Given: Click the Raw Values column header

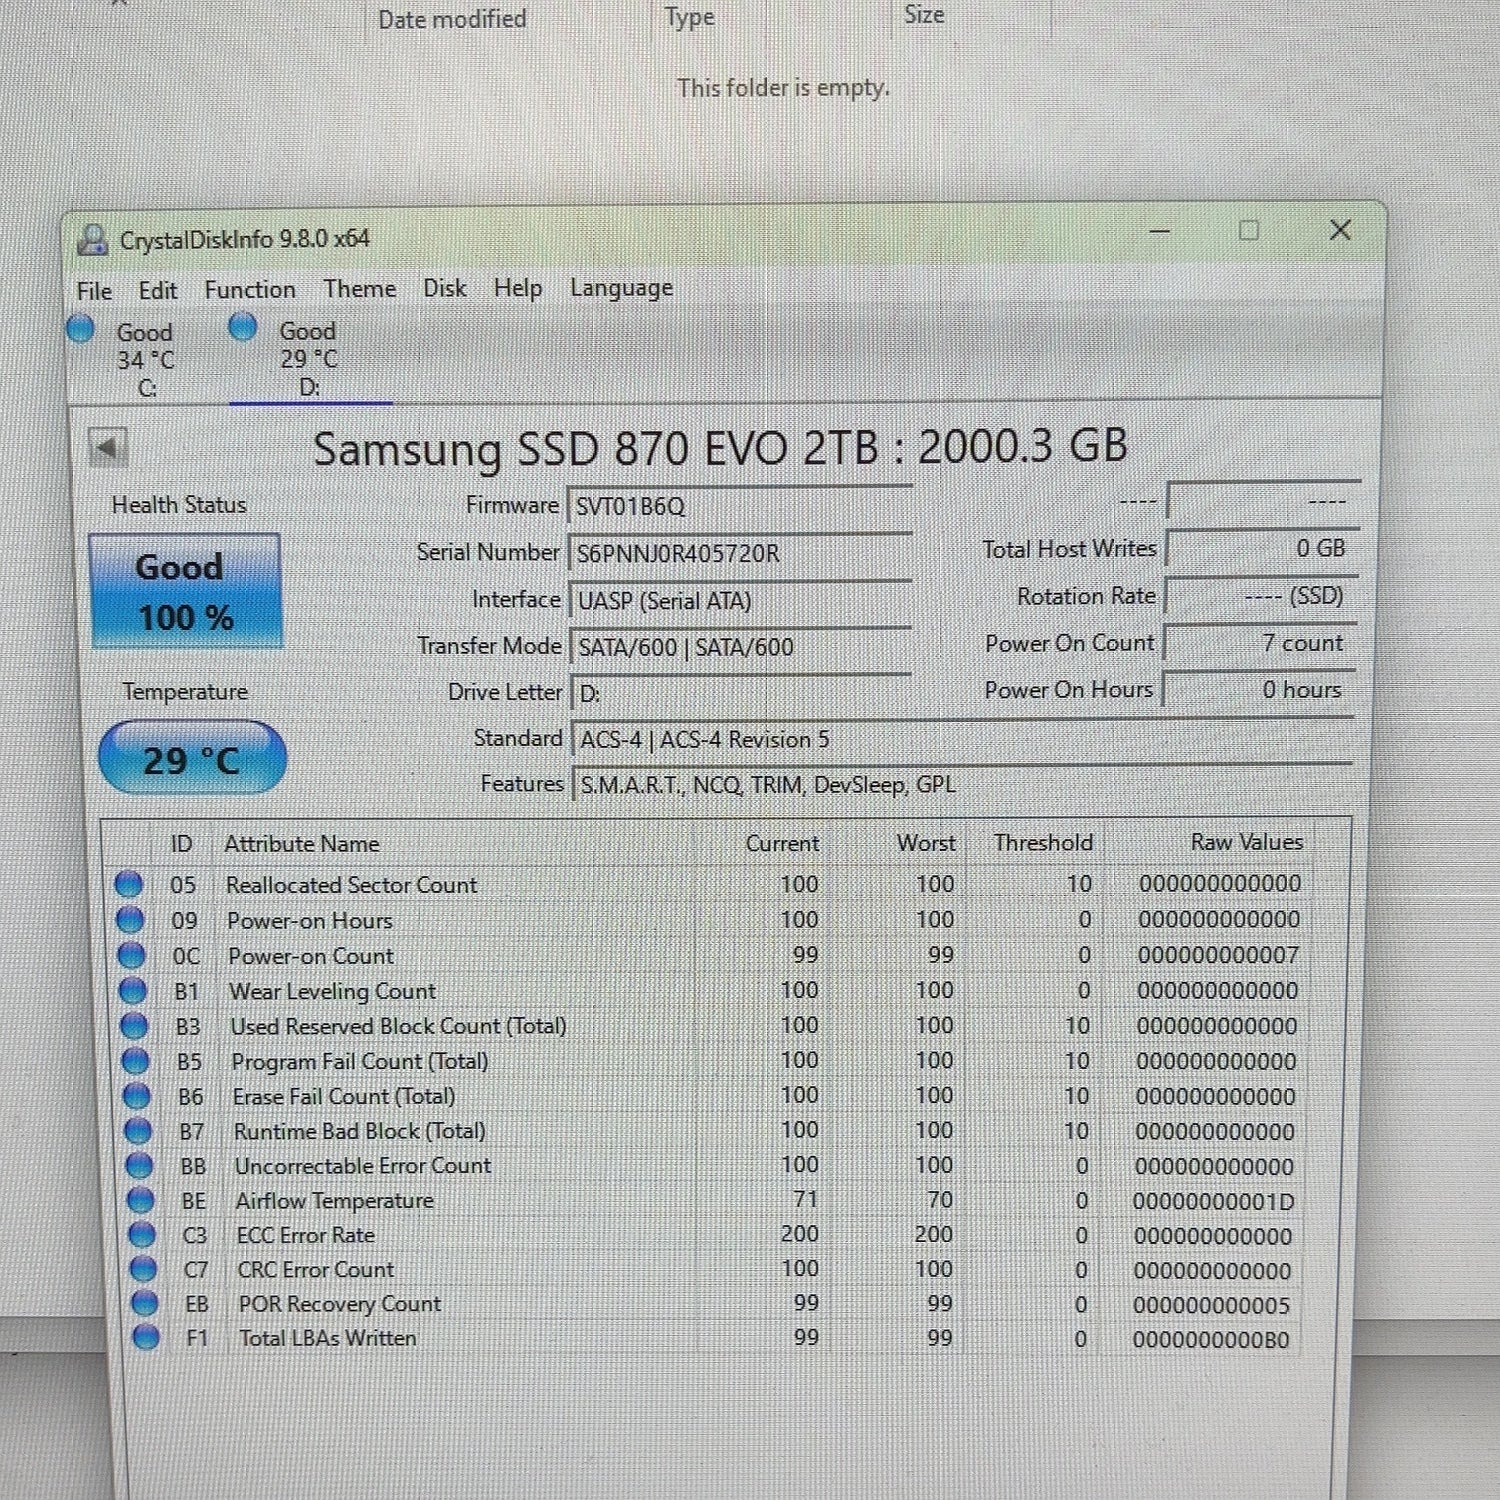Looking at the screenshot, I should 1247,842.
